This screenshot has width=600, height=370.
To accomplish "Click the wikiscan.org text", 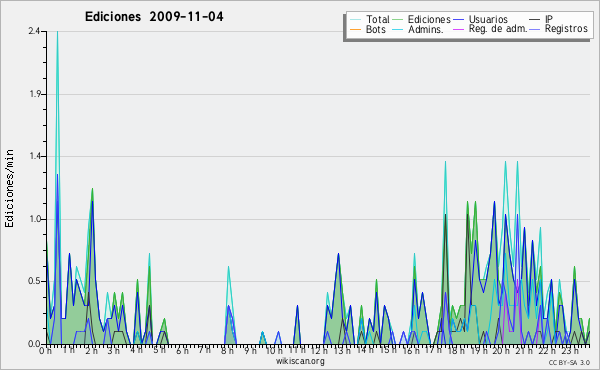I will click(x=300, y=361).
